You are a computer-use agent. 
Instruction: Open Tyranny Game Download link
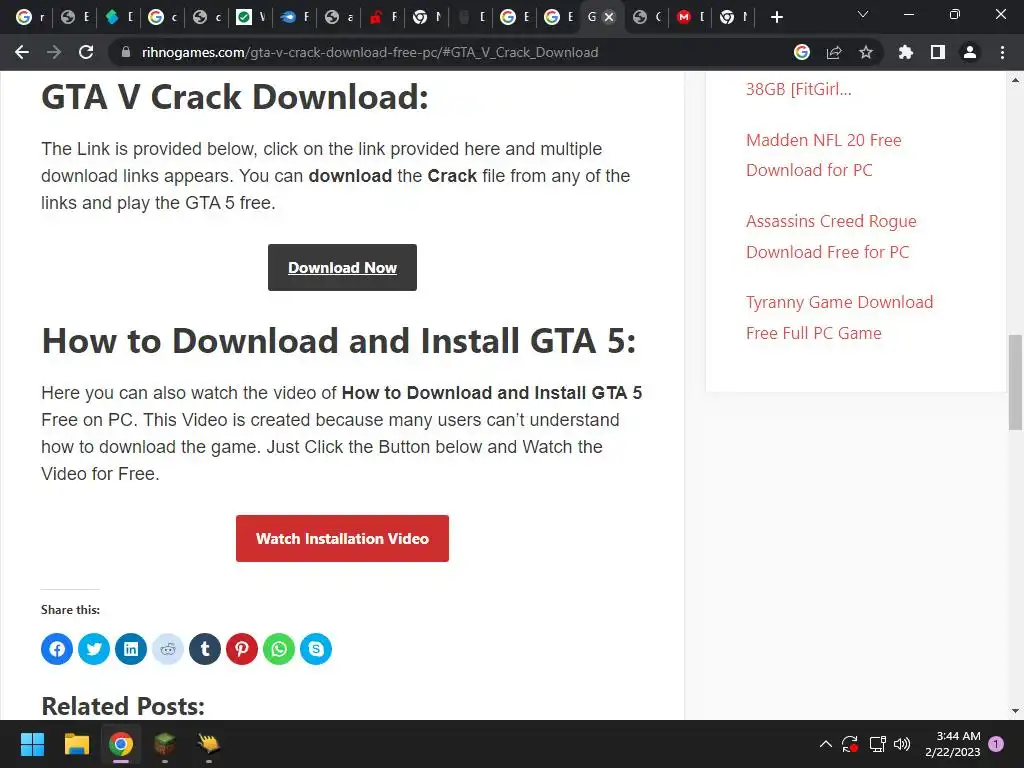[840, 317]
